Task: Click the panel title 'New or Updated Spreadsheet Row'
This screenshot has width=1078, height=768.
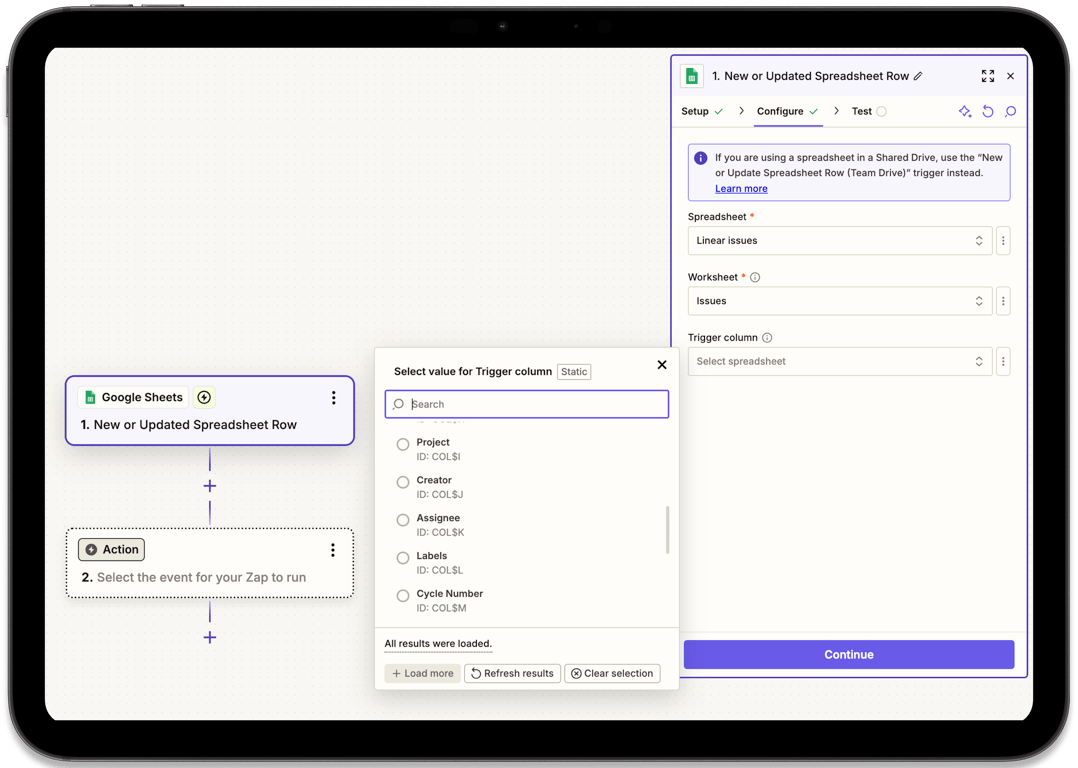Action: pos(817,76)
